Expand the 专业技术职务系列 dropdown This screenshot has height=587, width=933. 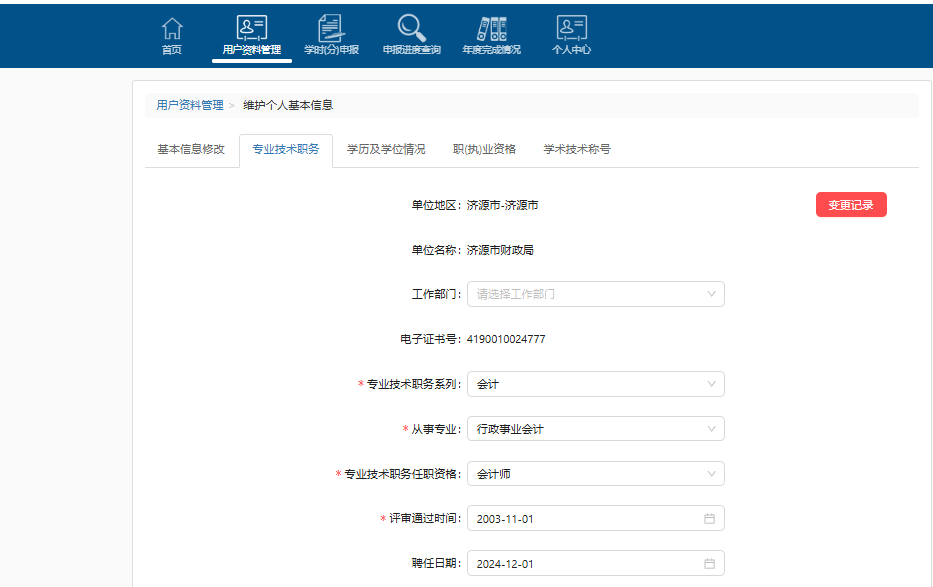pyautogui.click(x=595, y=384)
